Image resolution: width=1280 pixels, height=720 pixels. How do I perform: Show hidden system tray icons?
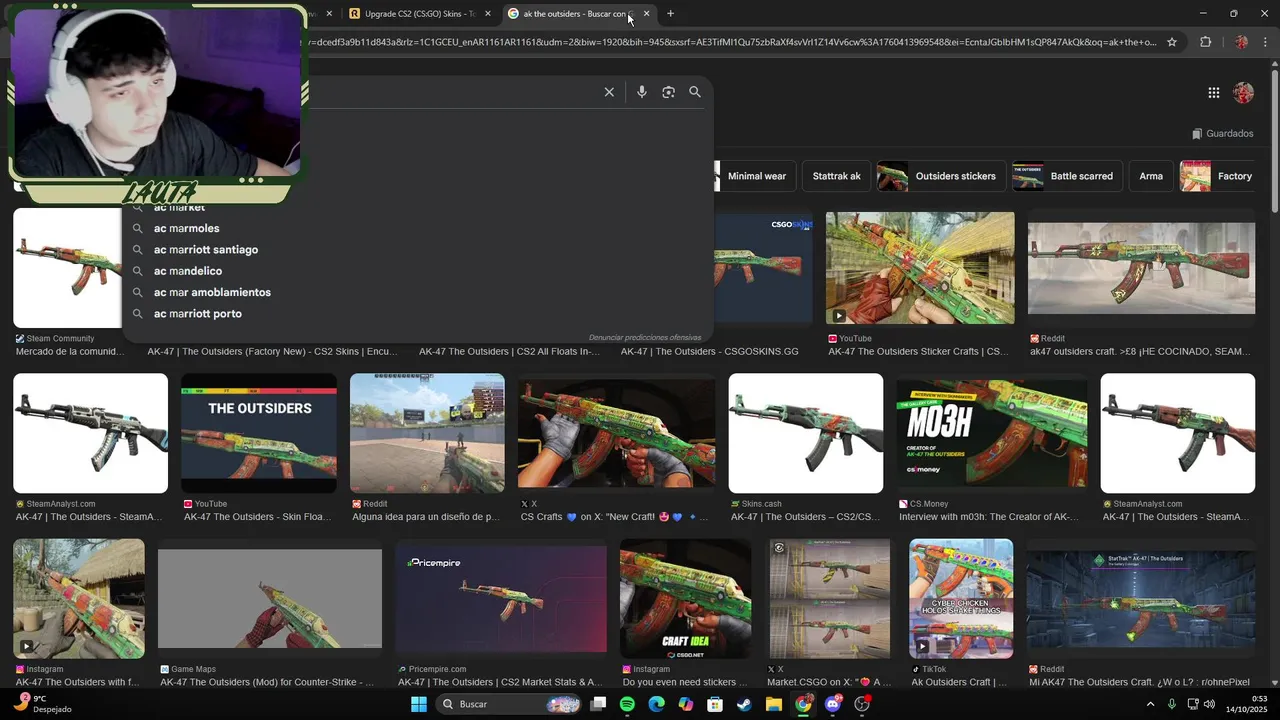point(1150,704)
